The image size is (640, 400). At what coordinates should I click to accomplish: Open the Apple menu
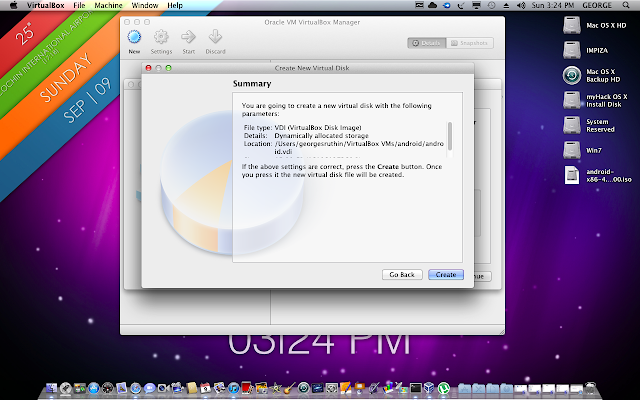click(13, 5)
